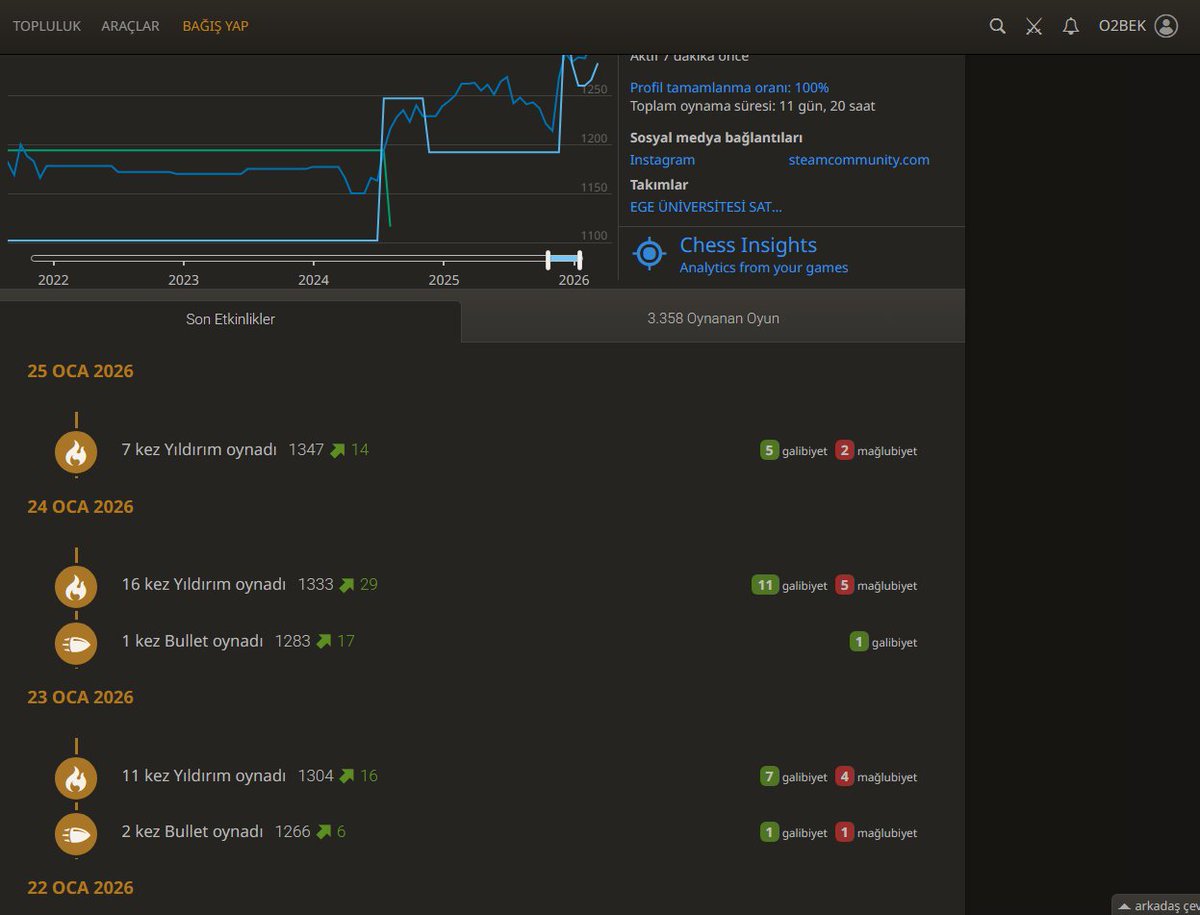Click the 23 OCA 2026 date heading
The image size is (1200, 915).
tap(80, 697)
